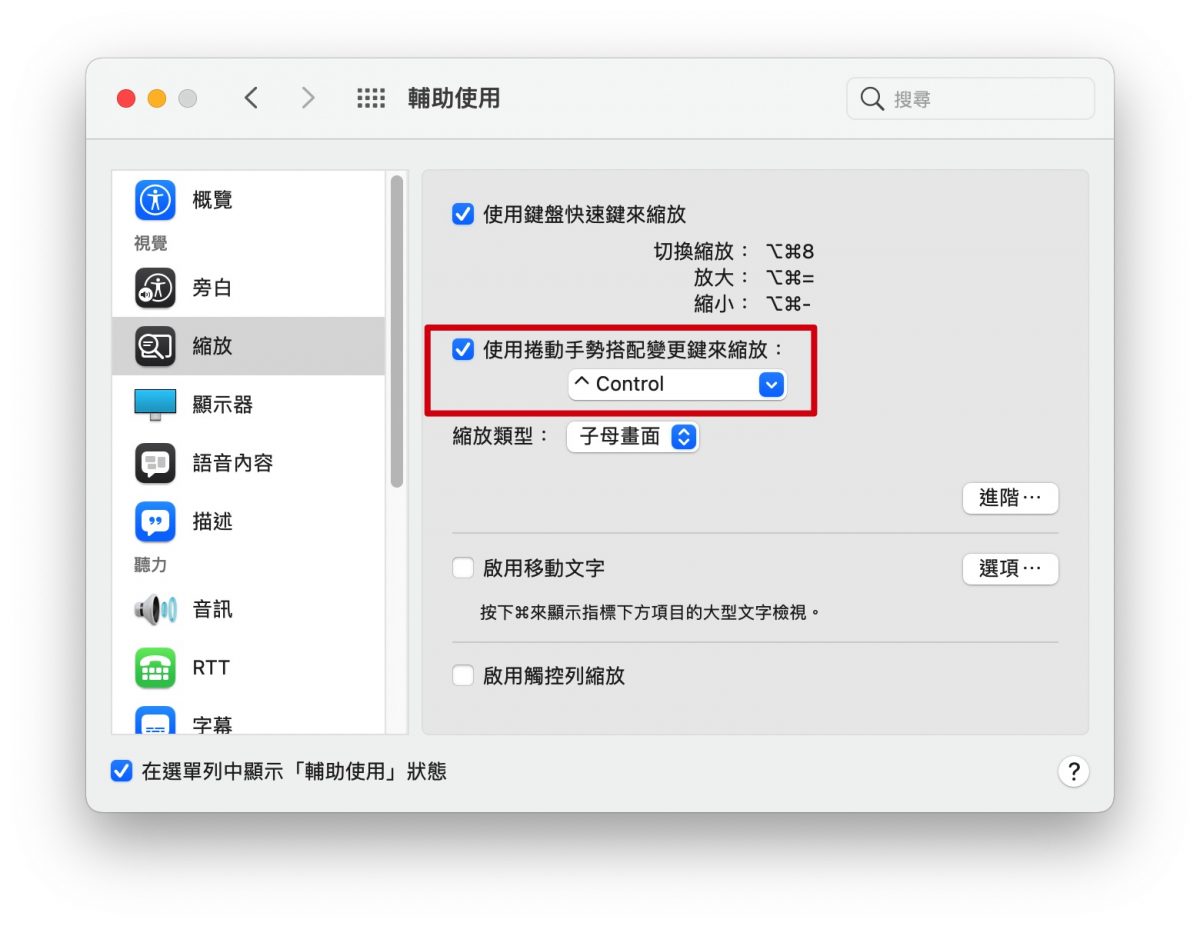Screen dimensions: 1200x926
Task: Go forward with the right arrow
Action: click(308, 98)
